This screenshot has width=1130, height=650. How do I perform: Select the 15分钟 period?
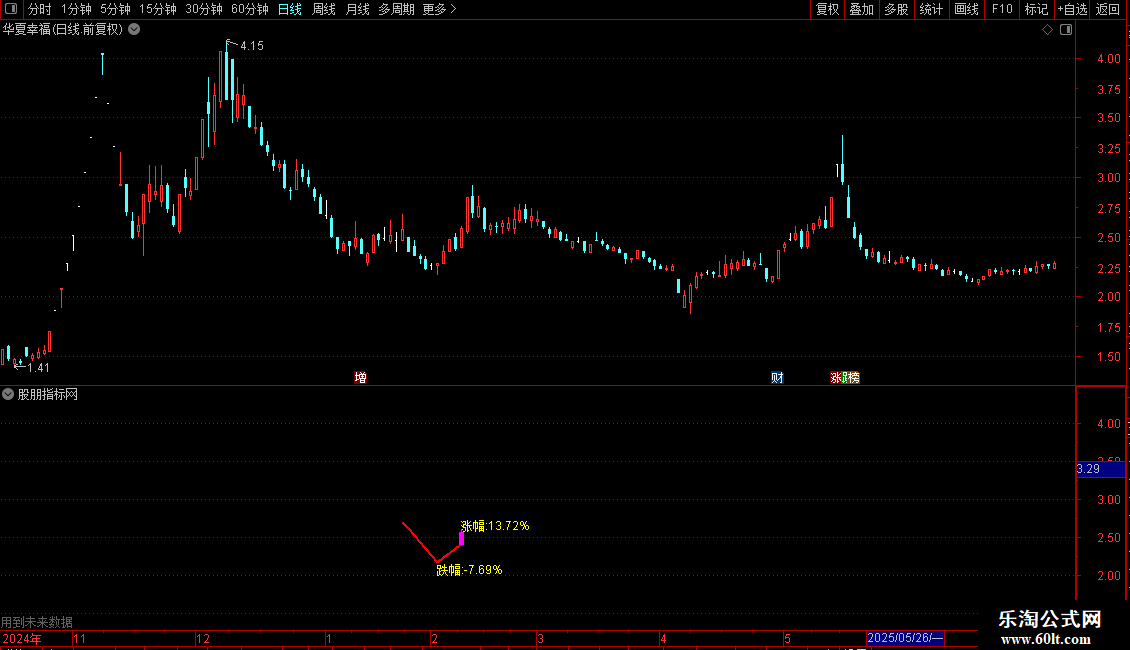coord(158,9)
